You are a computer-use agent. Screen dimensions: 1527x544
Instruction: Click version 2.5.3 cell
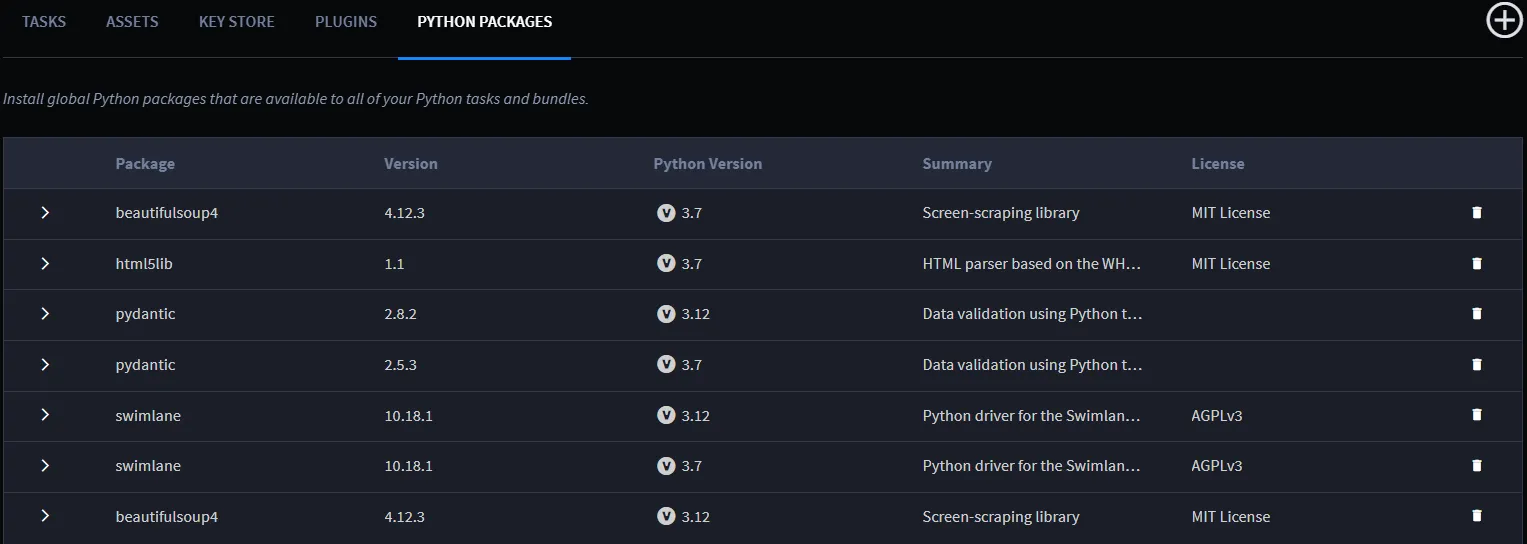point(400,365)
